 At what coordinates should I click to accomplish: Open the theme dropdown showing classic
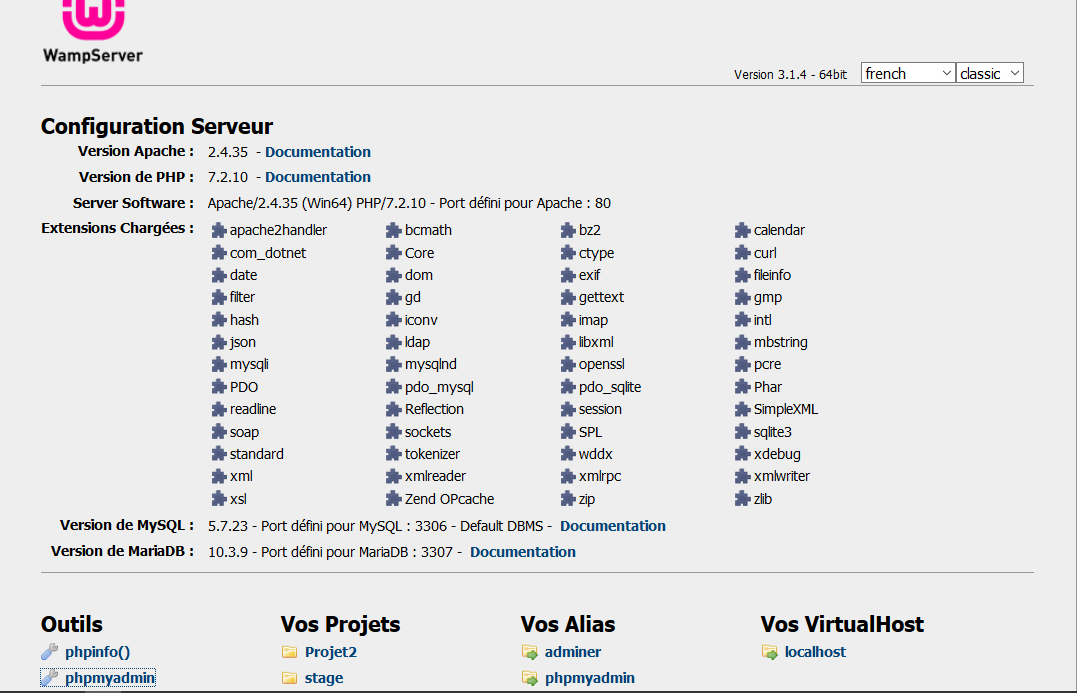pyautogui.click(x=990, y=73)
